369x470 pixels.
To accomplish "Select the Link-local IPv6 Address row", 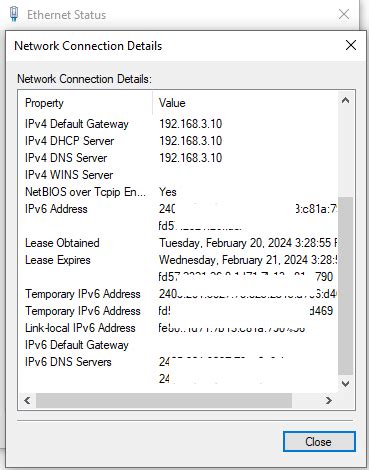I will (x=178, y=328).
